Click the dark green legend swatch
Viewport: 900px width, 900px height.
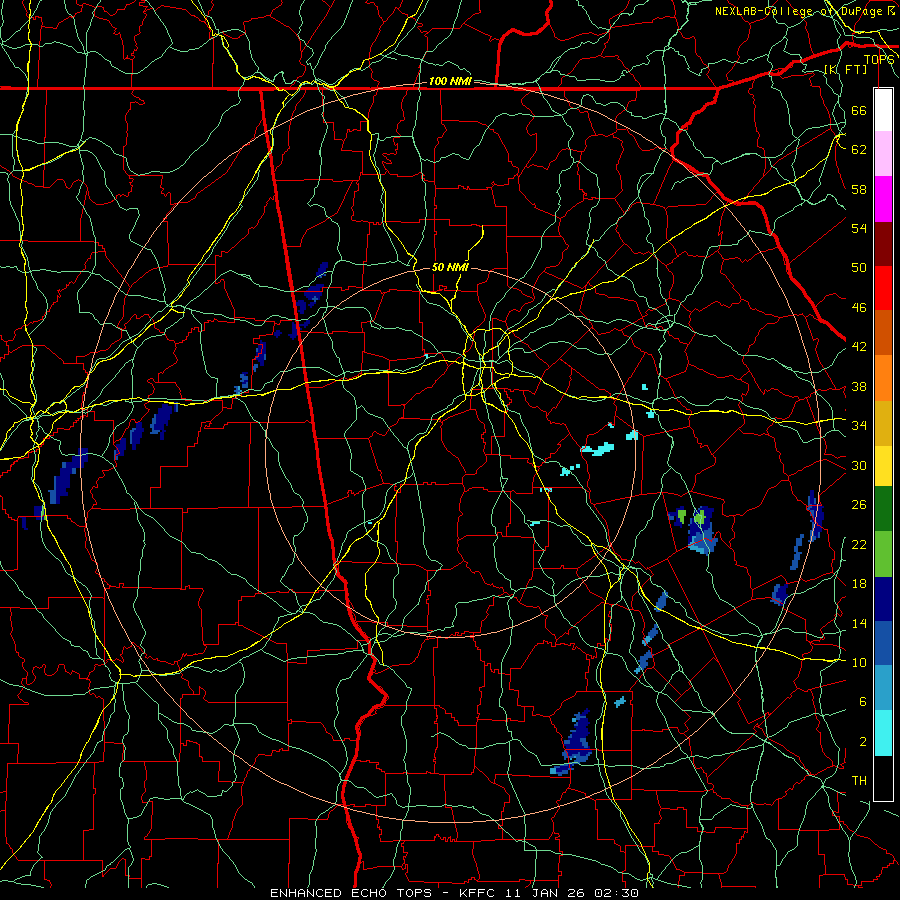point(883,509)
